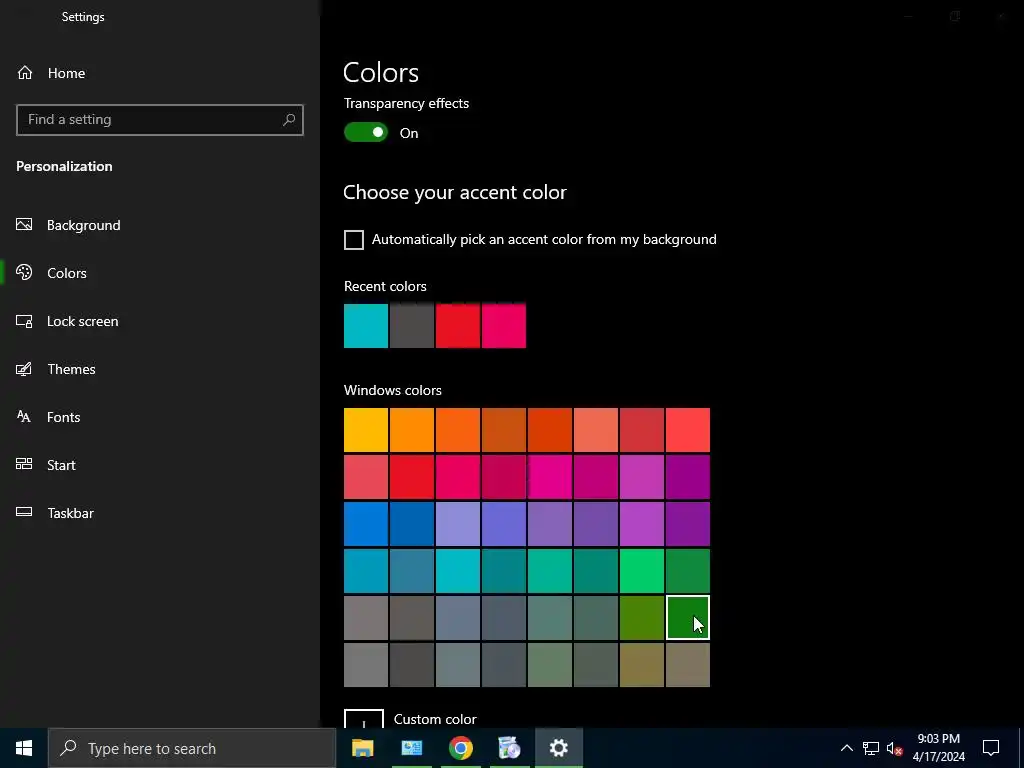Show hidden system tray icons
Viewport: 1024px width, 768px height.
pos(846,748)
